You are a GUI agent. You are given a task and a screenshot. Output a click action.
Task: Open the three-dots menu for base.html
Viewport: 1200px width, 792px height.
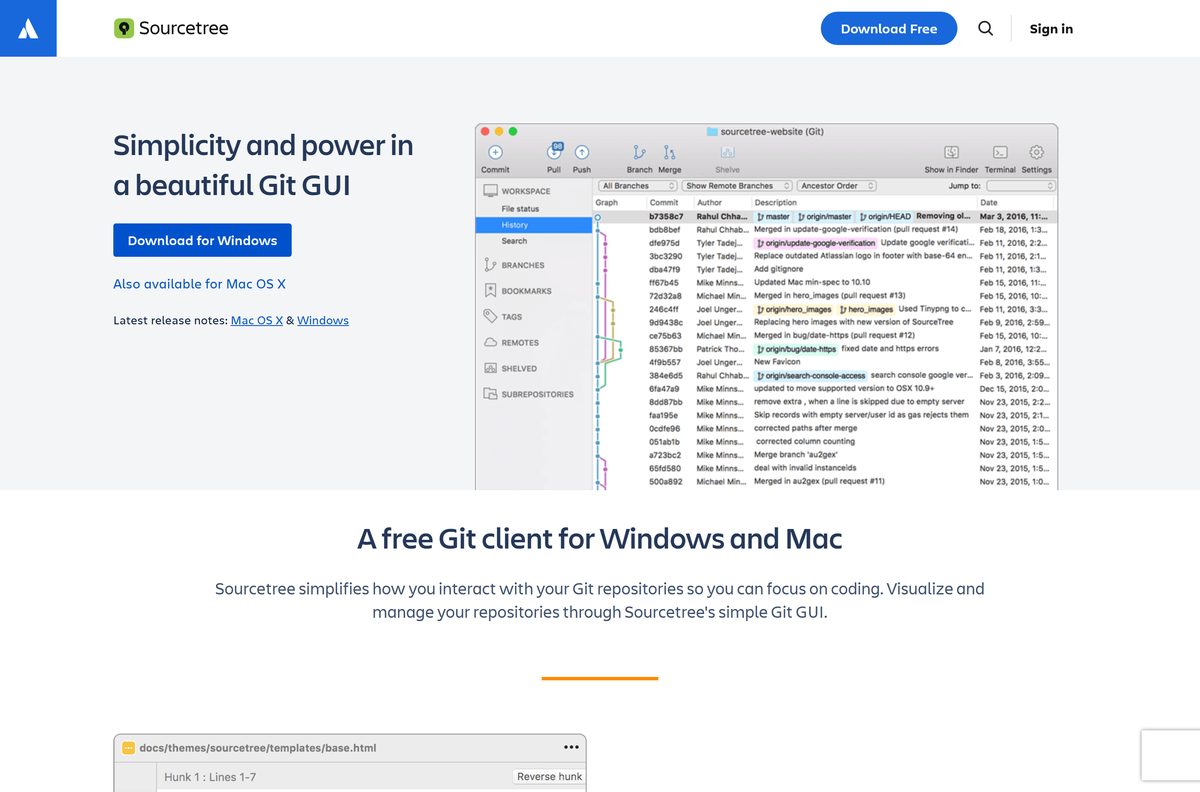pyautogui.click(x=571, y=747)
